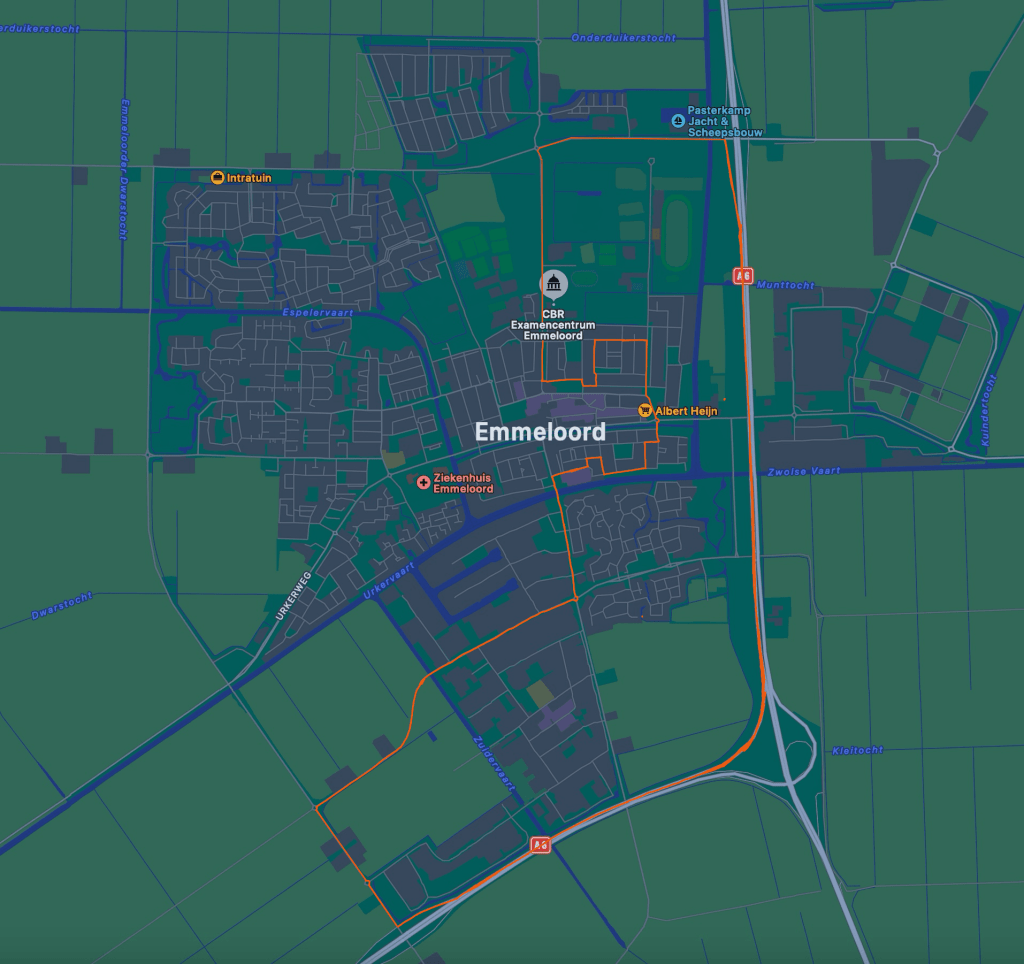1024x964 pixels.
Task: Click the A6 road shield near Muntocht
Action: [742, 275]
